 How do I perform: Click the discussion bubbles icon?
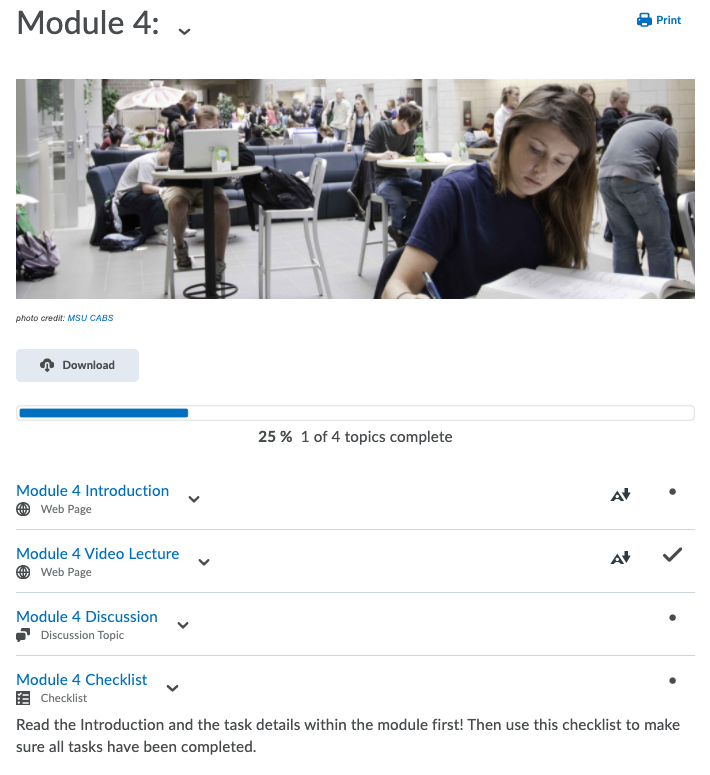tap(23, 635)
